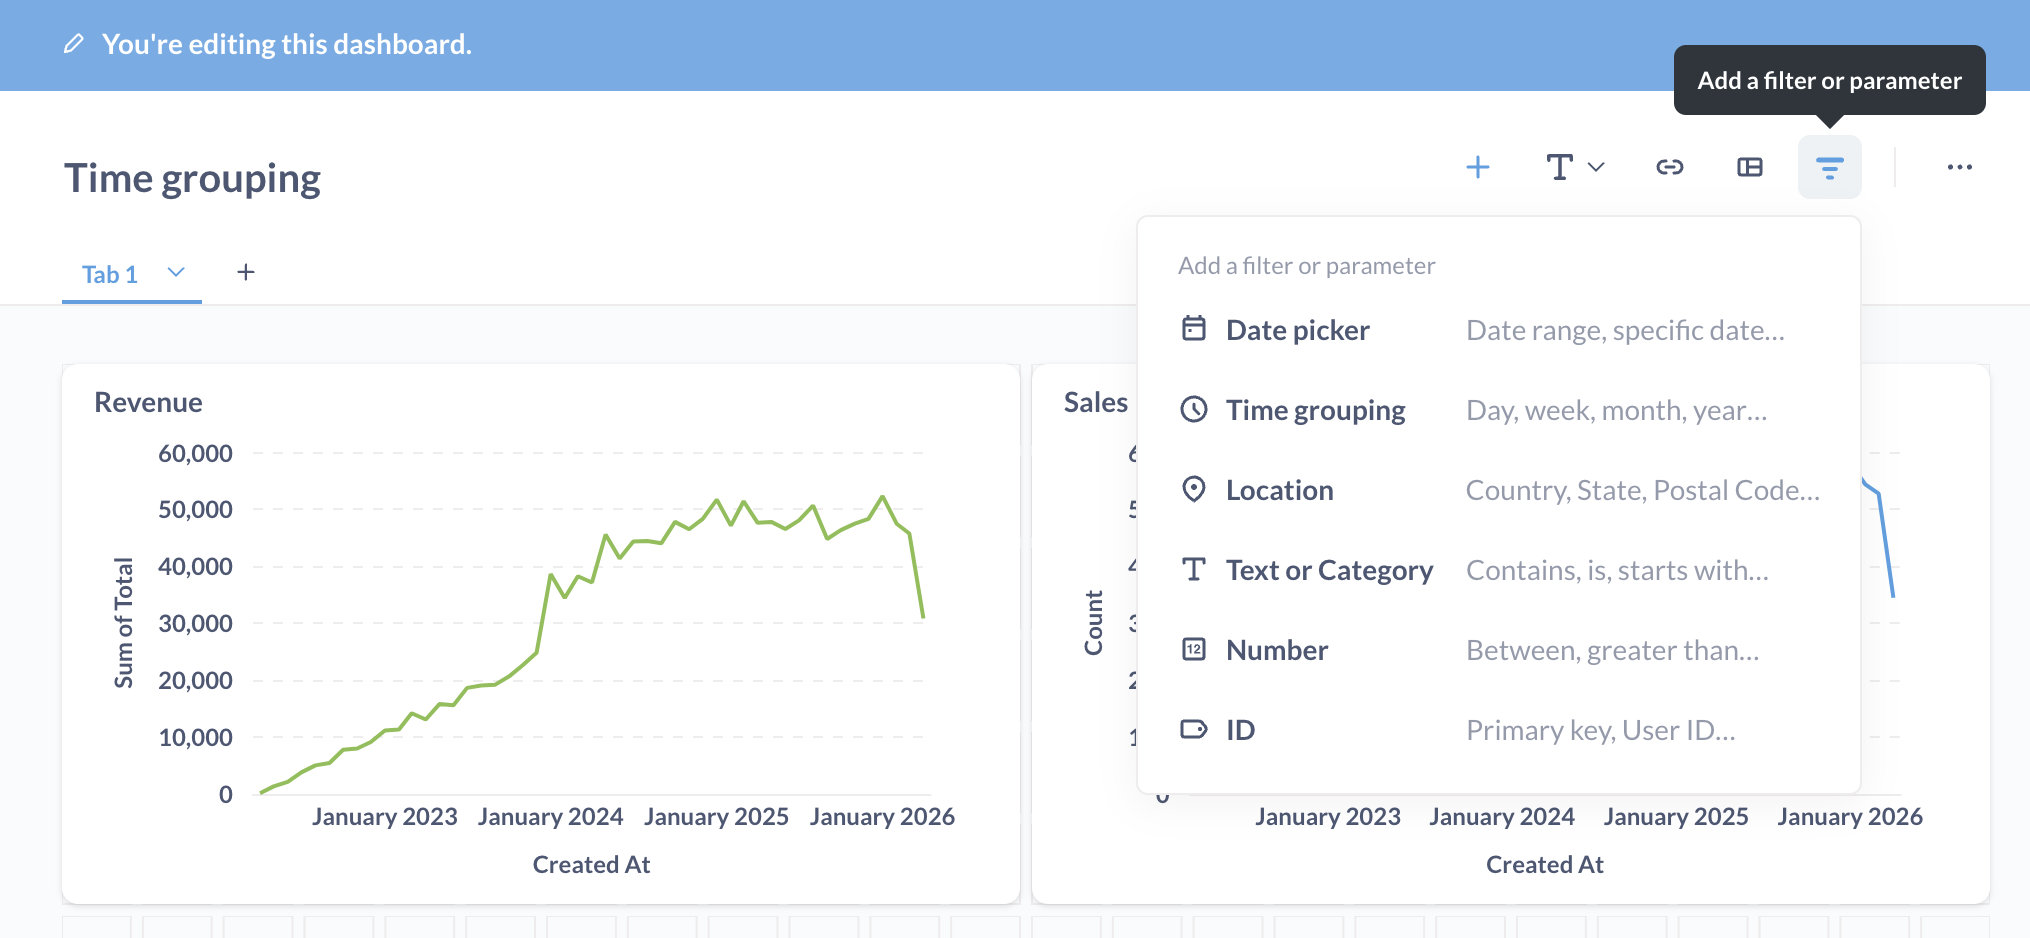Click the plus icon to add a question
Screen dimensions: 2030x938
click(x=1477, y=167)
